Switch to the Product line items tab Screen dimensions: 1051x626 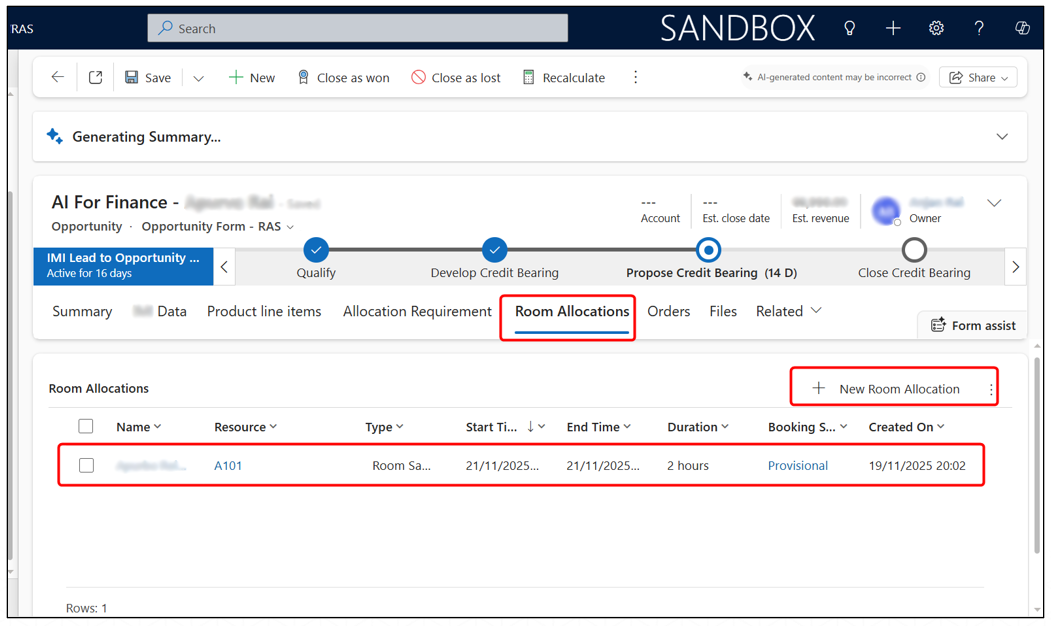pyautogui.click(x=264, y=311)
